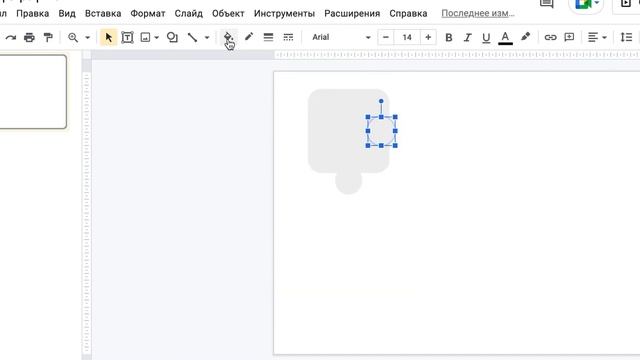Open the Справка menu
The width and height of the screenshot is (640, 360).
408,13
